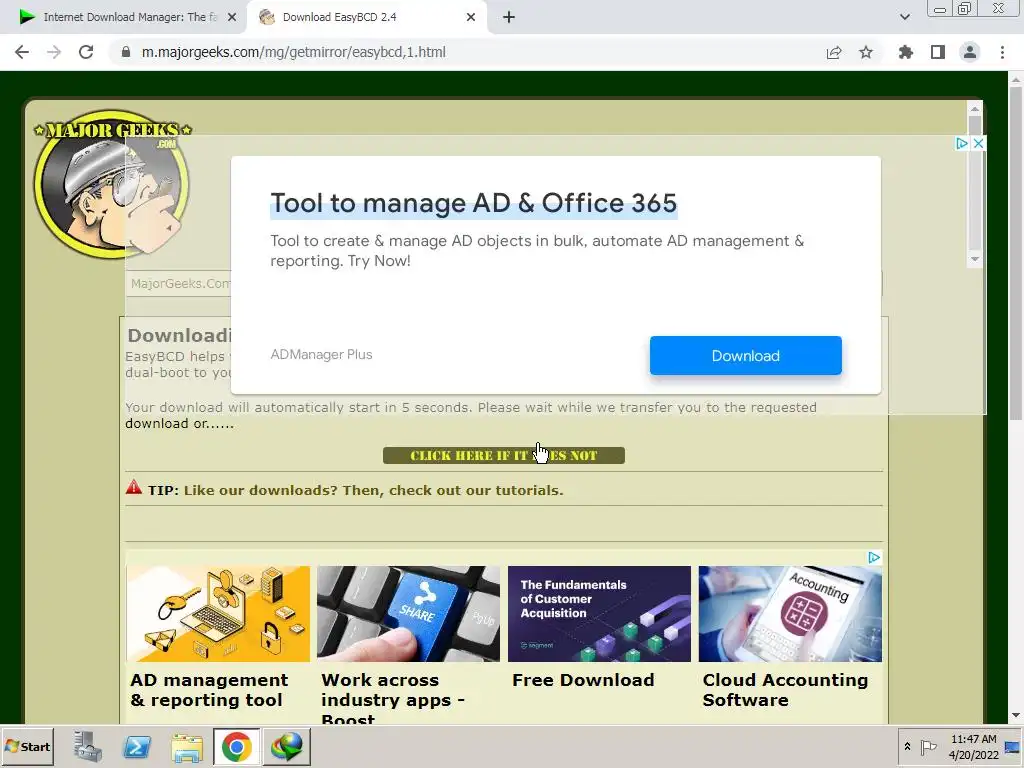Click the inner frame scrollbar down arrow
This screenshot has width=1024, height=768.
[x=974, y=259]
